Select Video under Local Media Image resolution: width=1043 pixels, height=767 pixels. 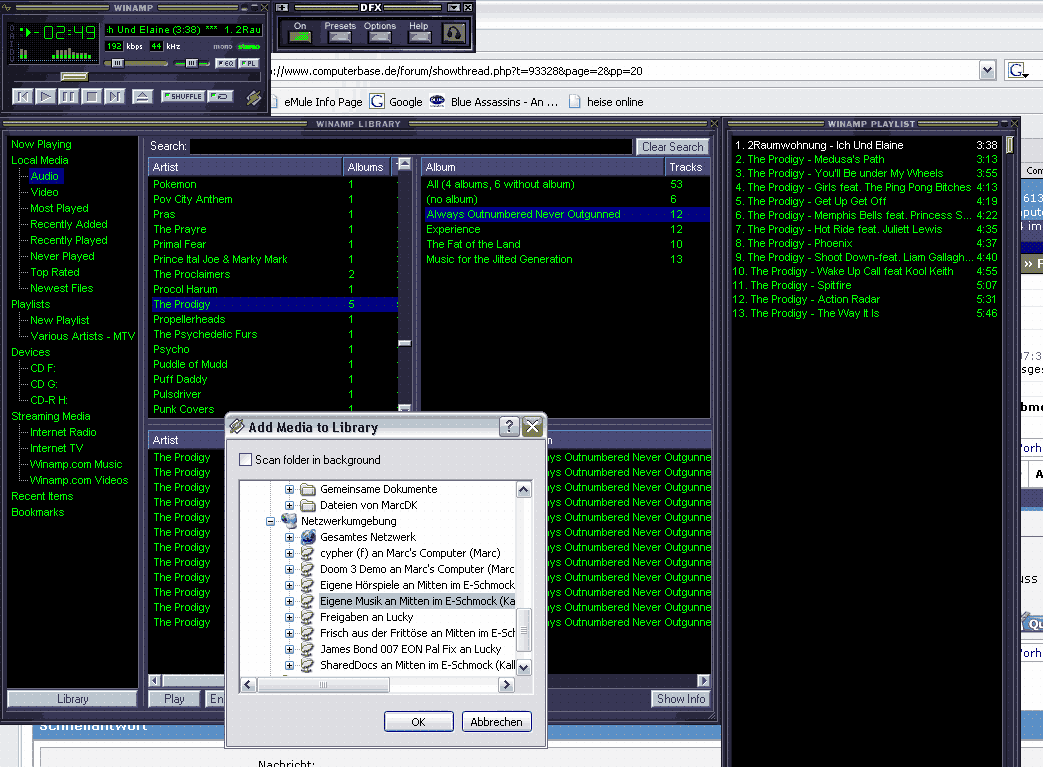click(x=45, y=192)
